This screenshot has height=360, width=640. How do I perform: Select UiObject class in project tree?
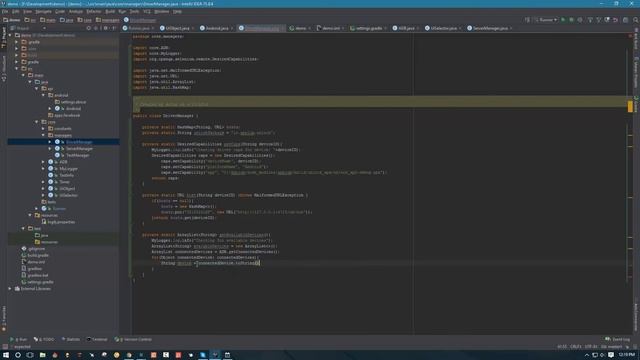[x=67, y=189]
